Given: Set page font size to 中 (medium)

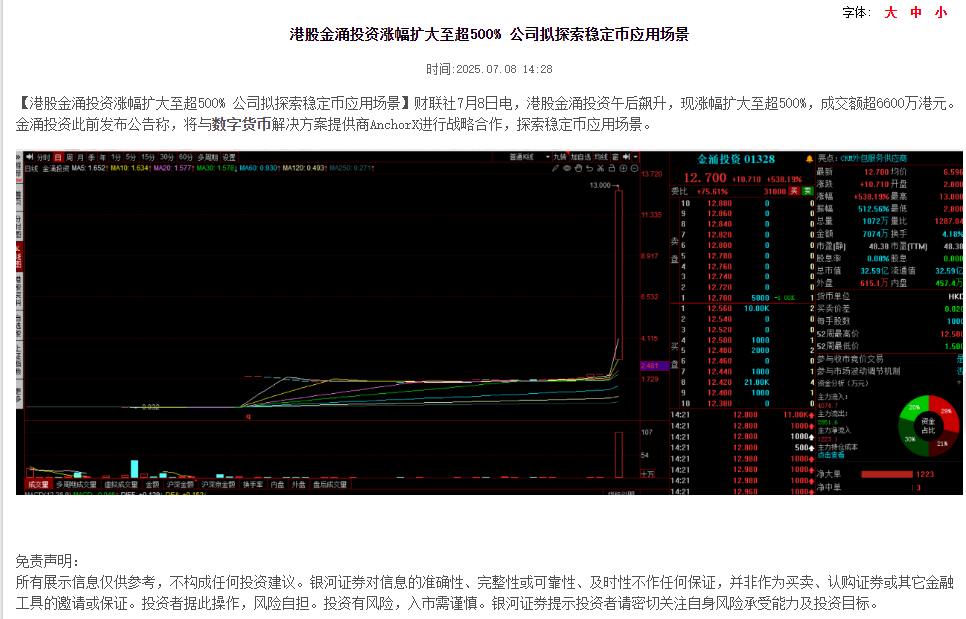Looking at the screenshot, I should (x=915, y=12).
